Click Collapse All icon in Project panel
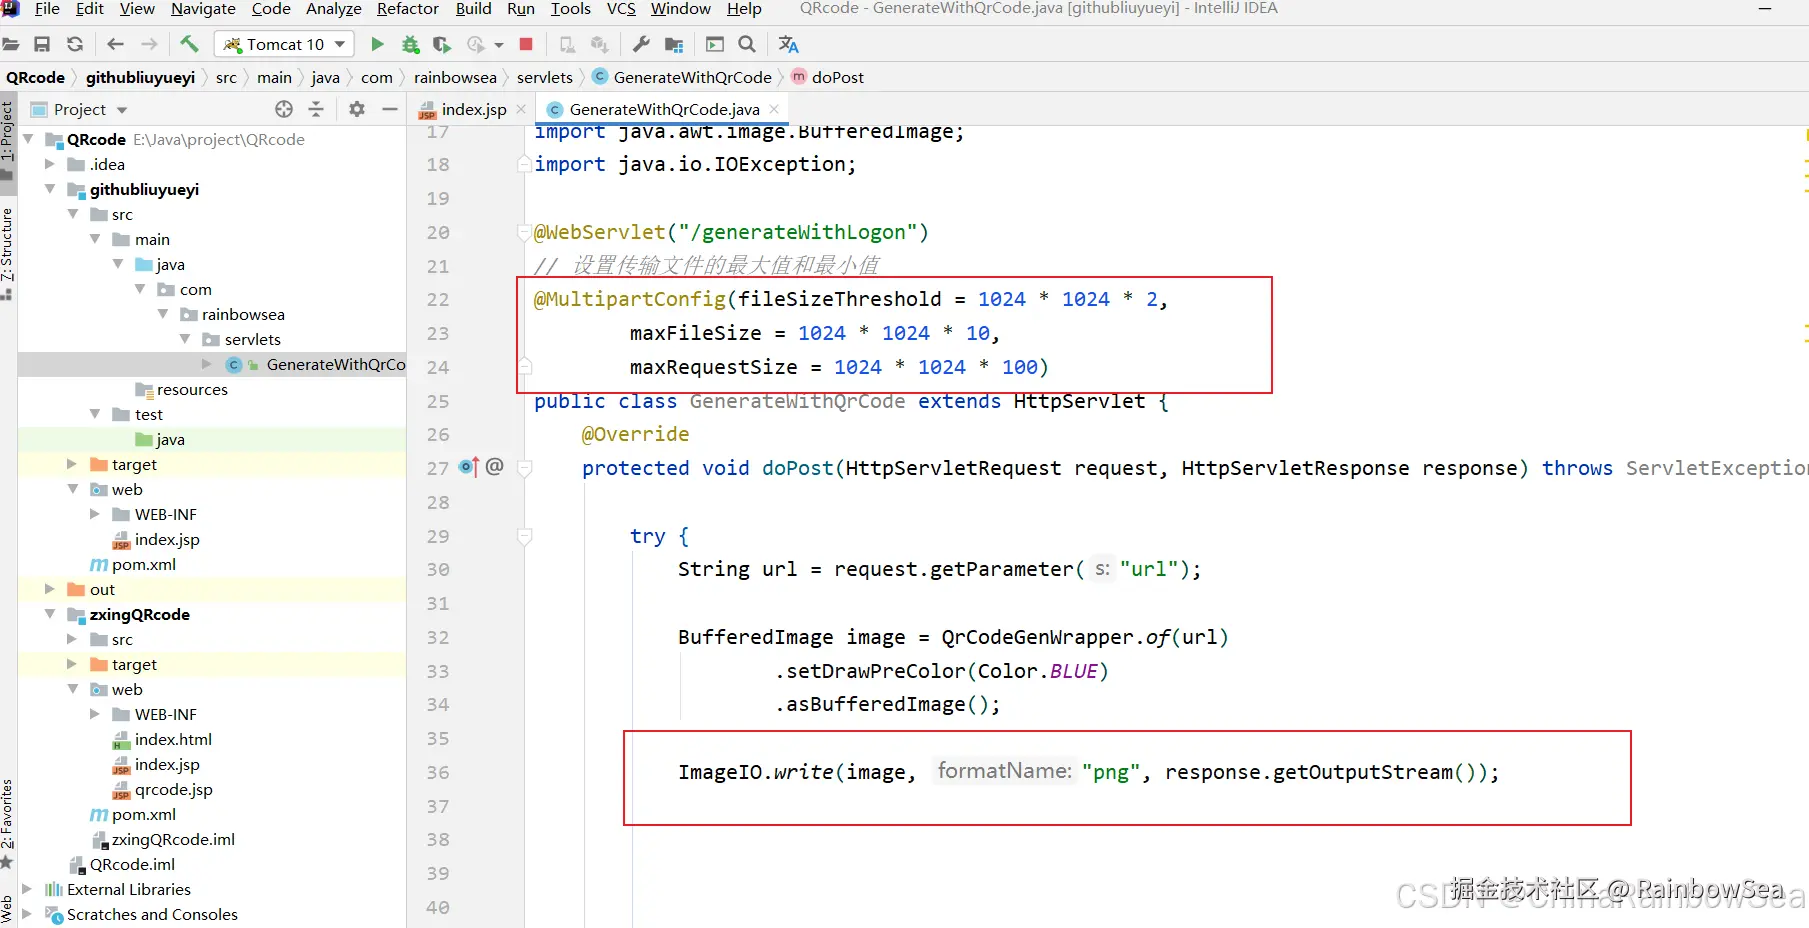 click(x=316, y=109)
